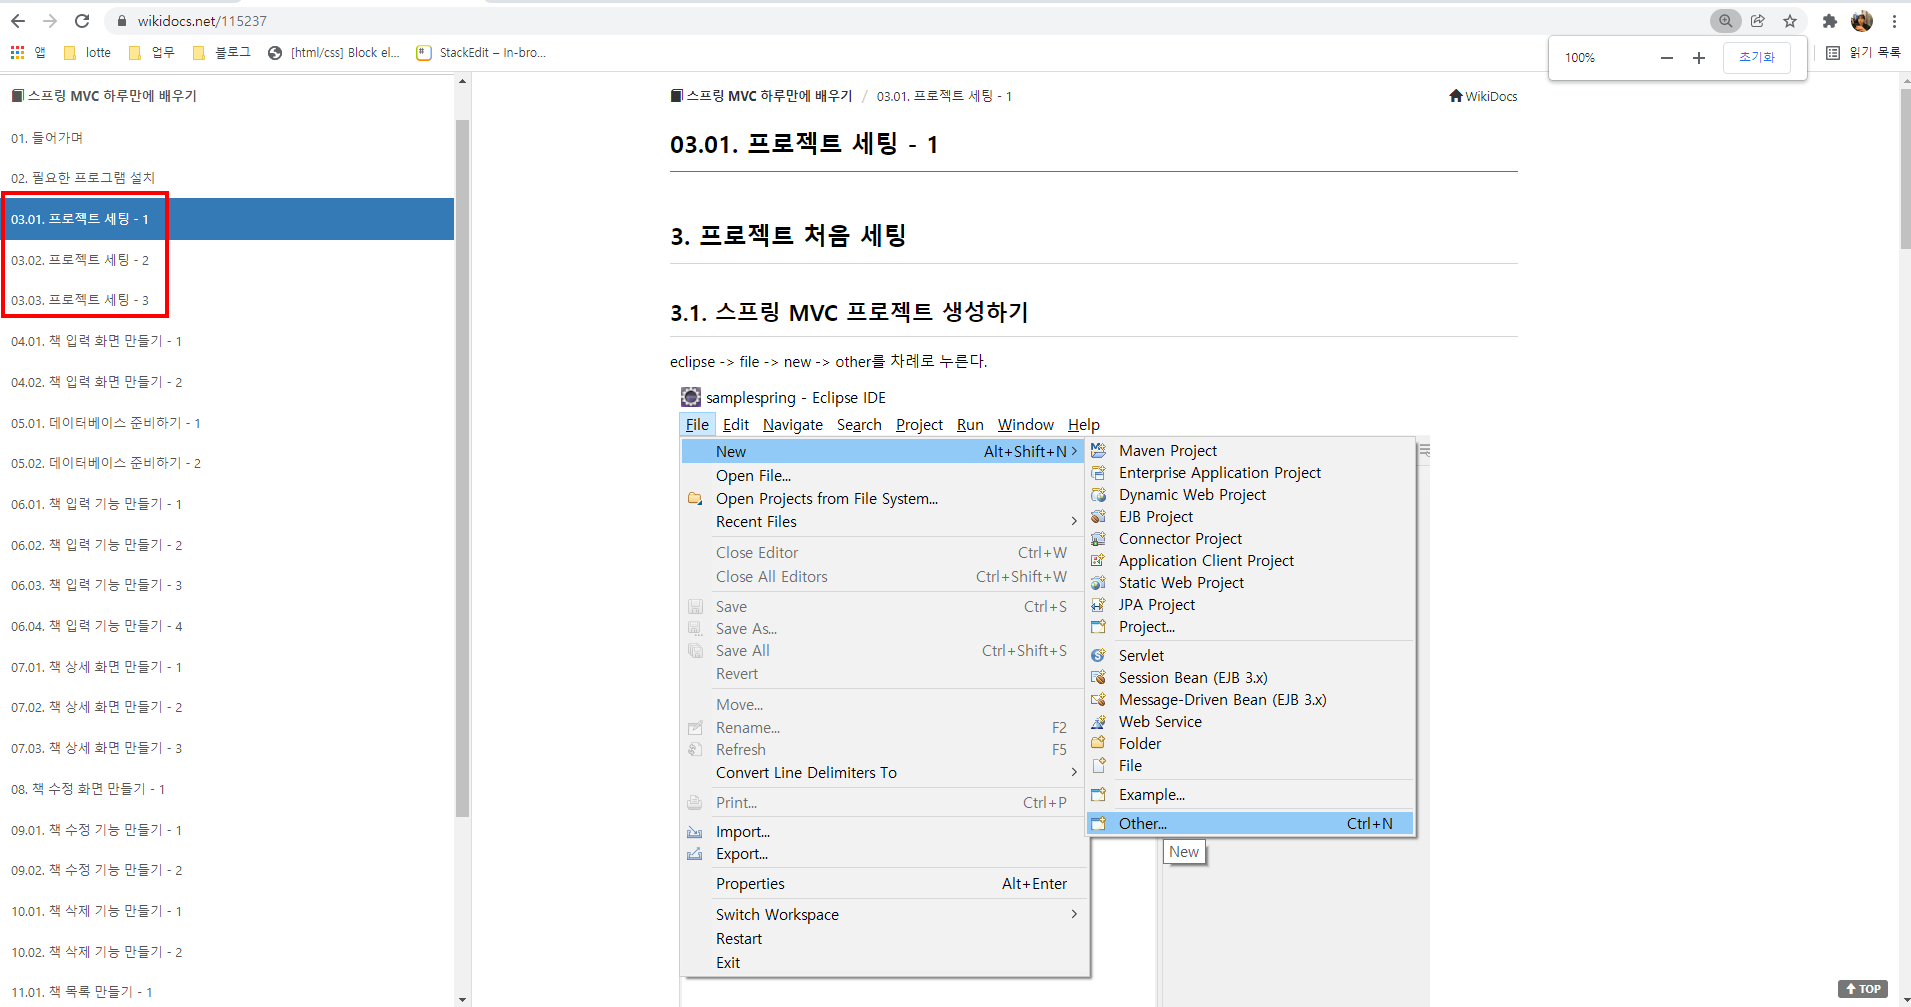This screenshot has width=1911, height=1007.
Task: Open the Chrome three-dot menu
Action: click(x=1894, y=21)
